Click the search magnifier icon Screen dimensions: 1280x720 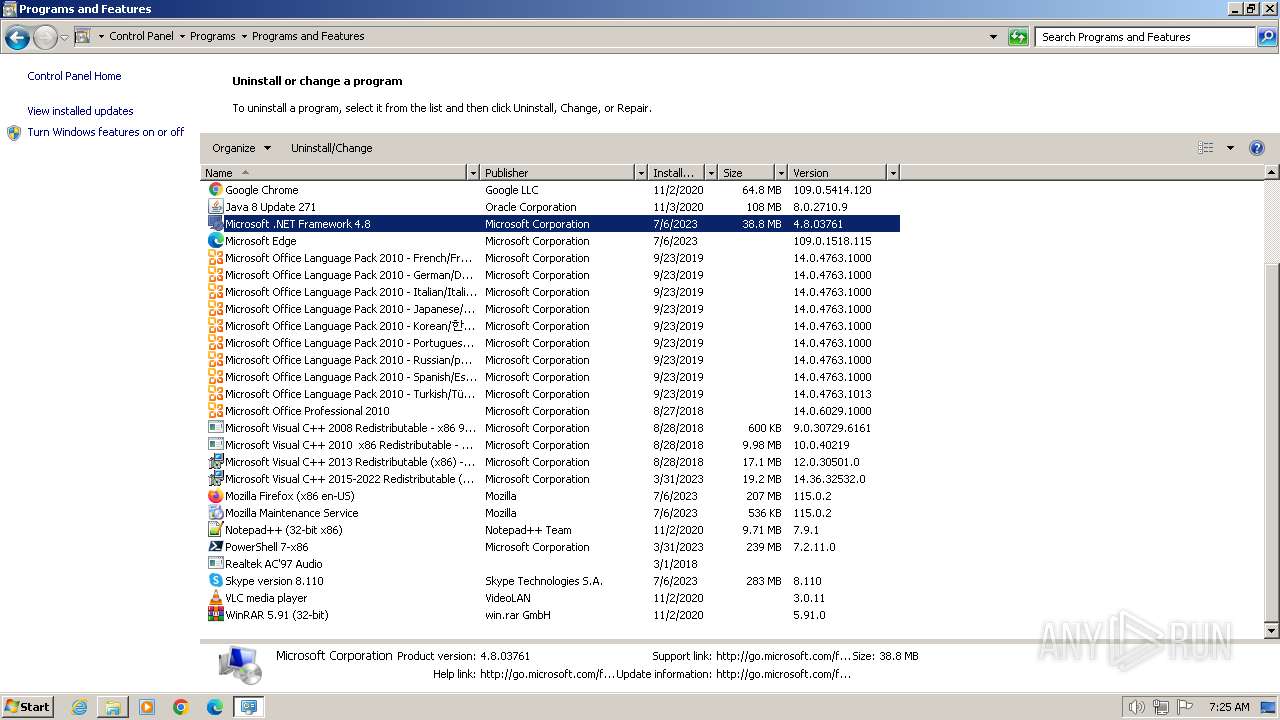click(x=1267, y=37)
